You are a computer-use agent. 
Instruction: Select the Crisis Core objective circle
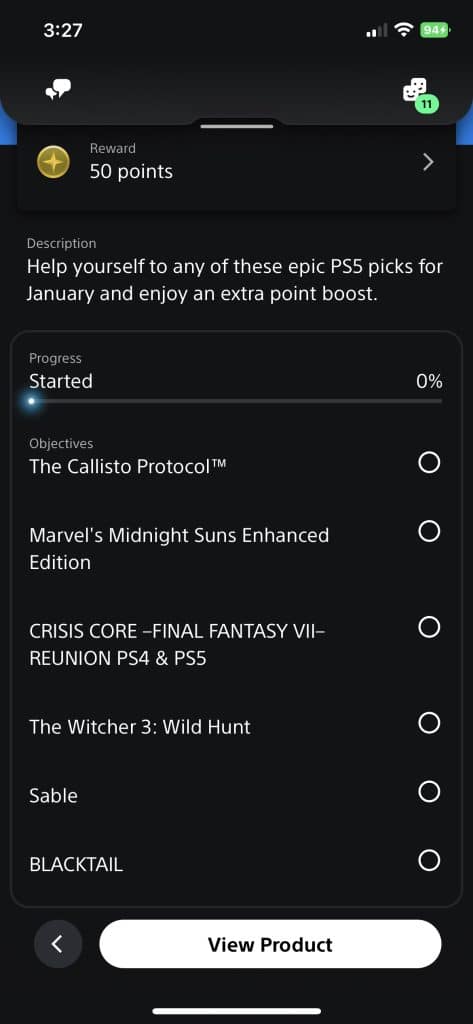[429, 628]
